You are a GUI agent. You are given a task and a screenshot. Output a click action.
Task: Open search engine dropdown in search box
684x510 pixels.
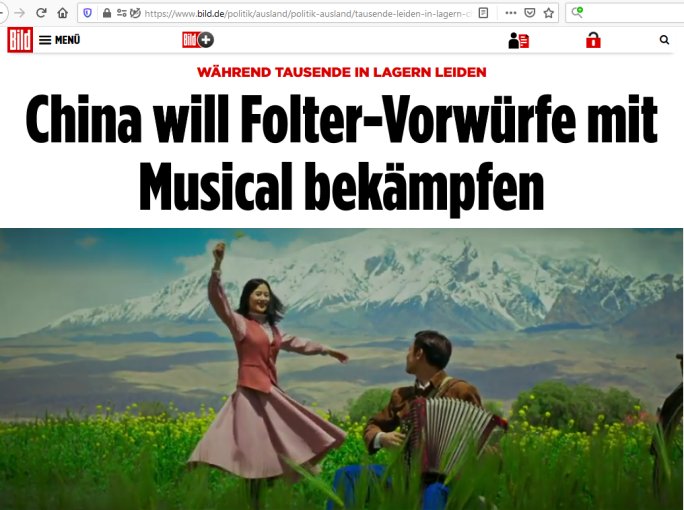(577, 12)
